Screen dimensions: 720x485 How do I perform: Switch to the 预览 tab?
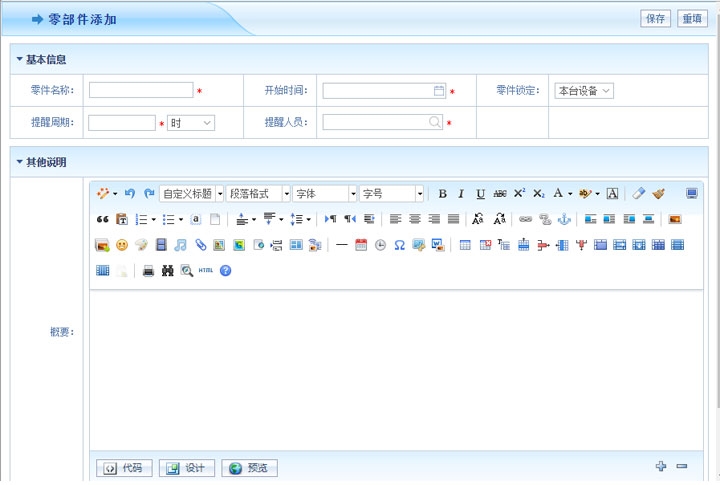pos(249,468)
